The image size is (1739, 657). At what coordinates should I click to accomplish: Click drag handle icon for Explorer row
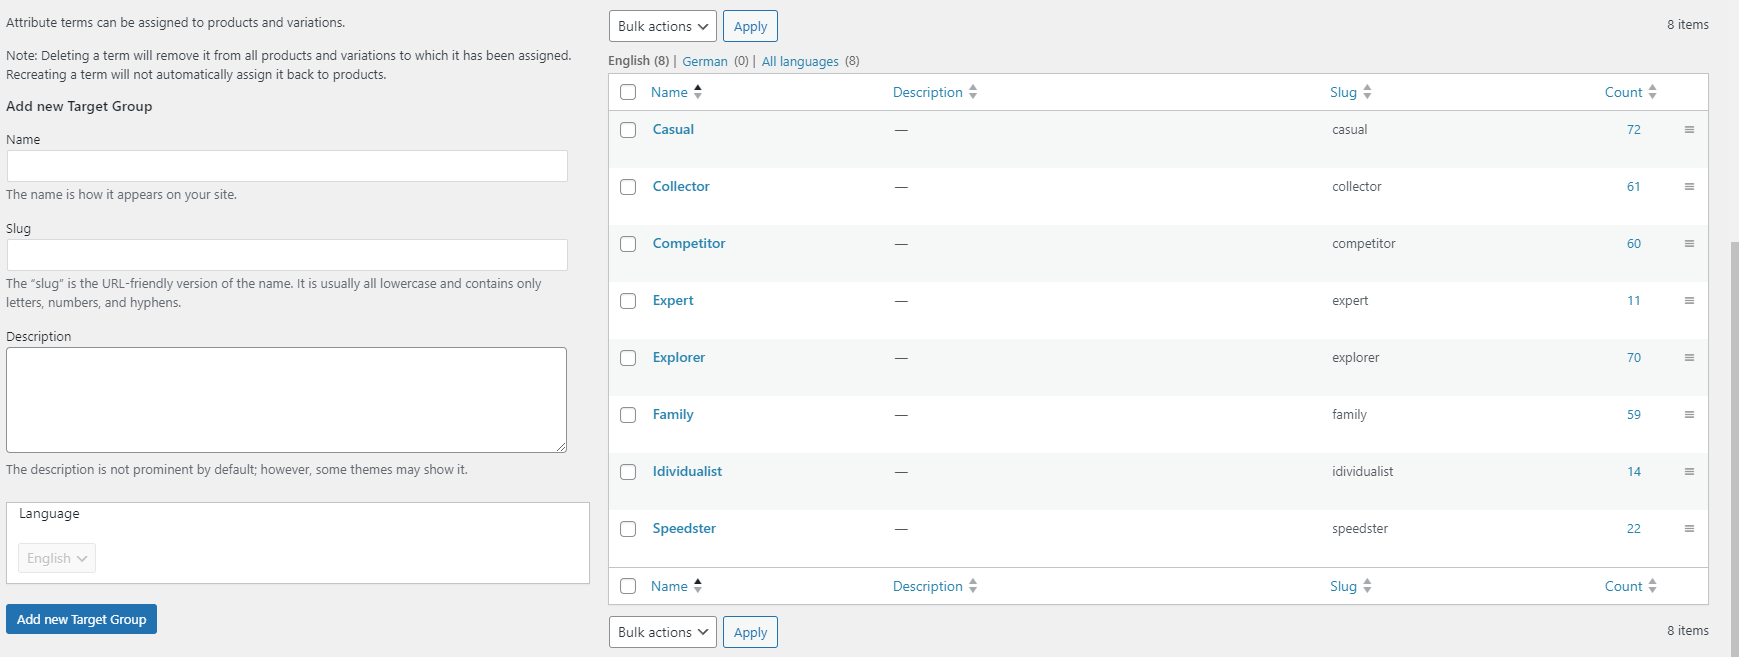(x=1689, y=358)
